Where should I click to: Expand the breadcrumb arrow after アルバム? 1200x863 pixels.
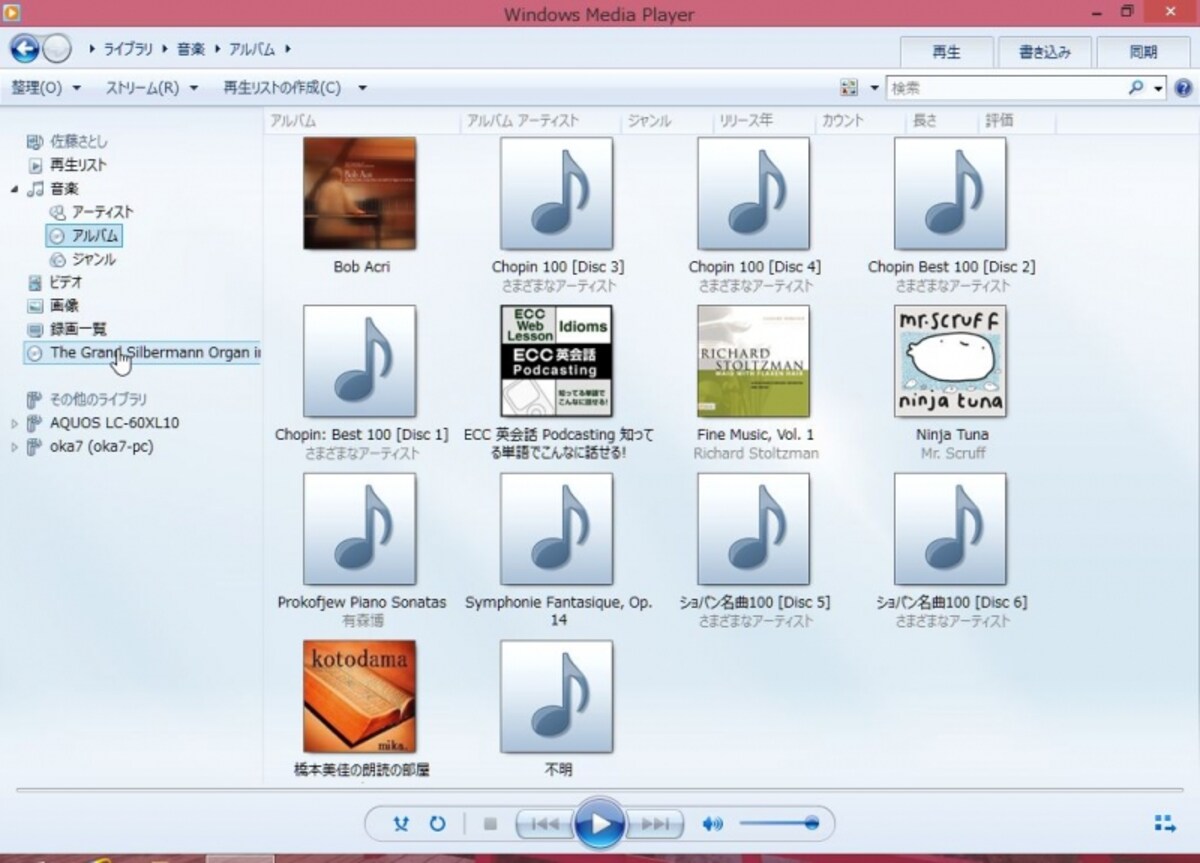(288, 48)
